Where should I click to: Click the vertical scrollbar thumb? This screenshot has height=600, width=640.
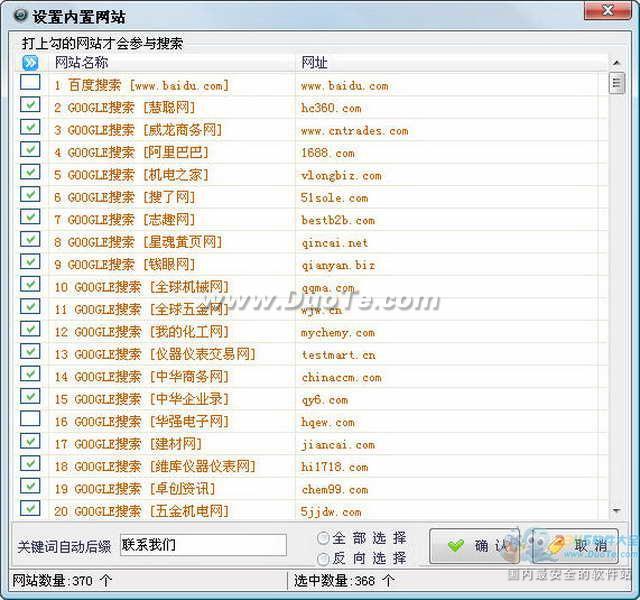point(616,83)
